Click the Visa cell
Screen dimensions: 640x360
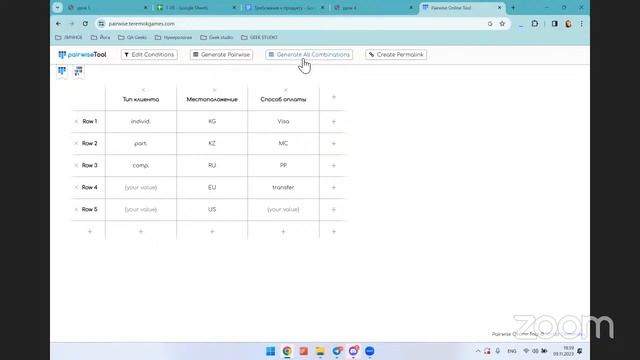(x=283, y=122)
